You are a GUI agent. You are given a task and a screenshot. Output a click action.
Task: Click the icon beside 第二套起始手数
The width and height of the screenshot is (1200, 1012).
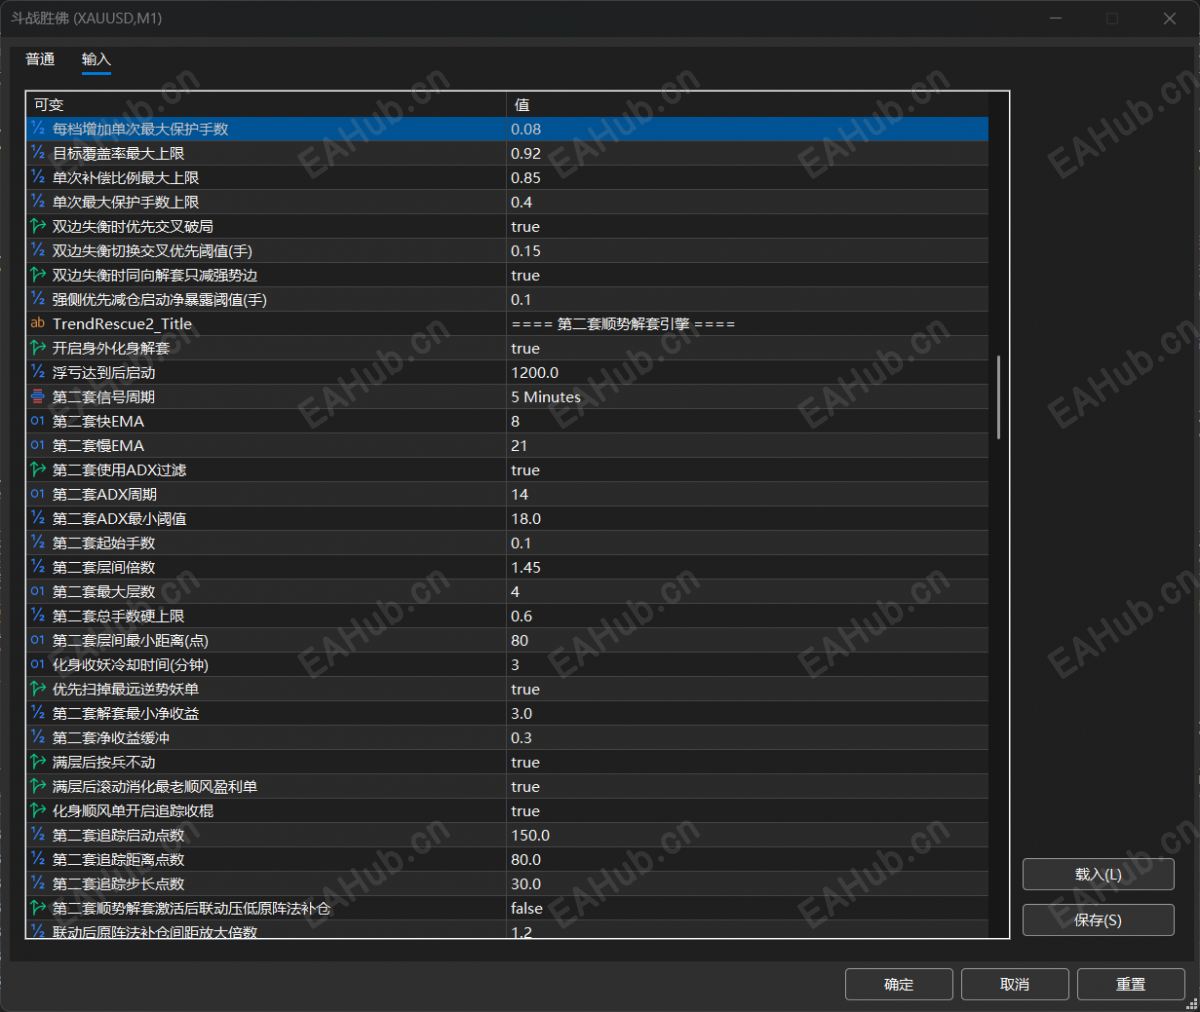(38, 543)
